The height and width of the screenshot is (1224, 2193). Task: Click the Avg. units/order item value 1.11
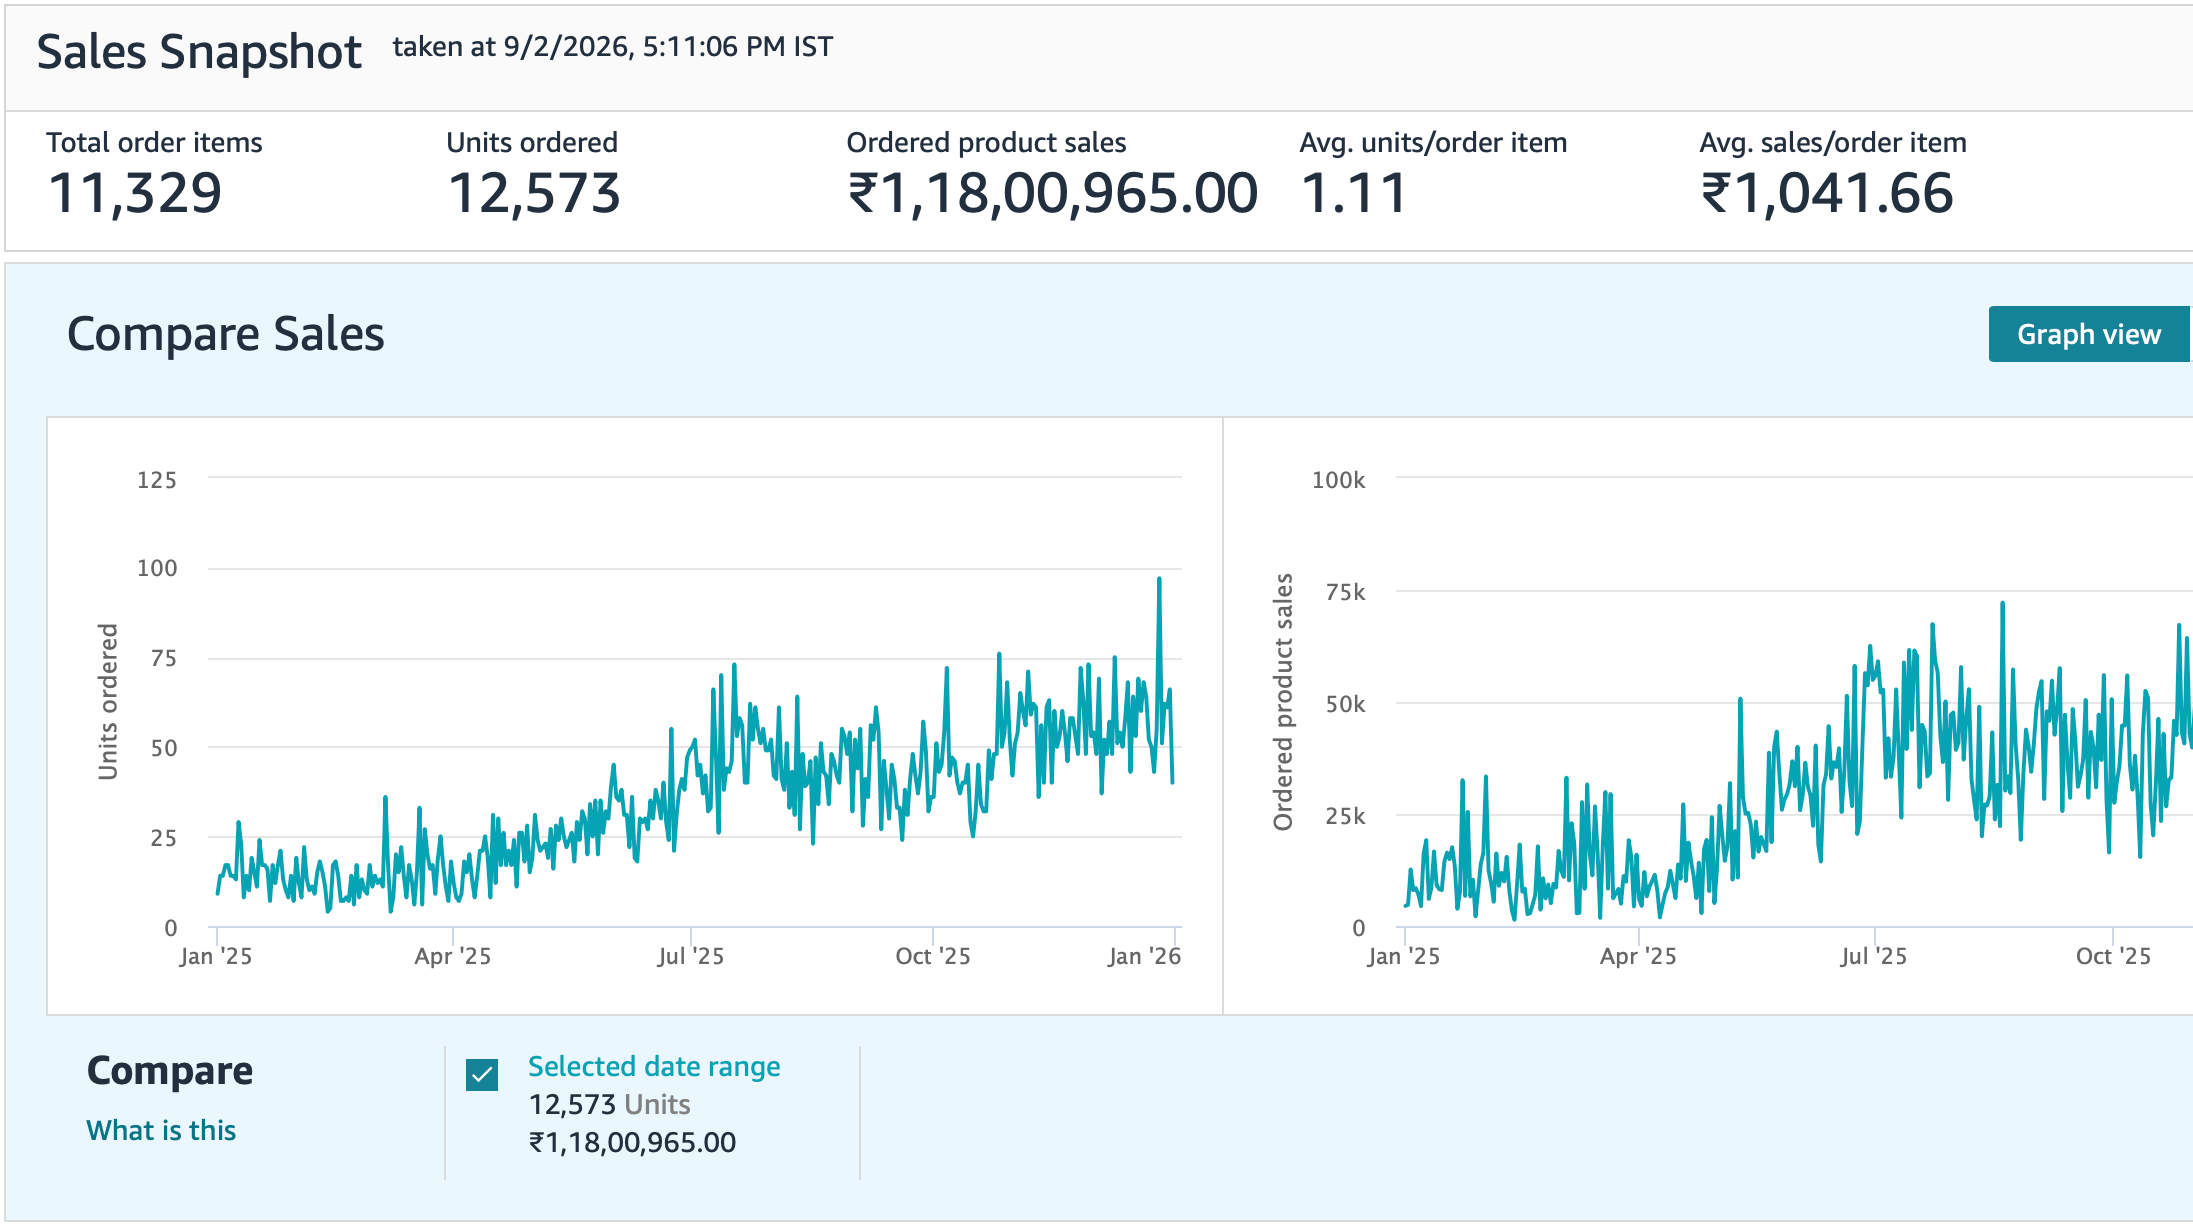pyautogui.click(x=1354, y=193)
